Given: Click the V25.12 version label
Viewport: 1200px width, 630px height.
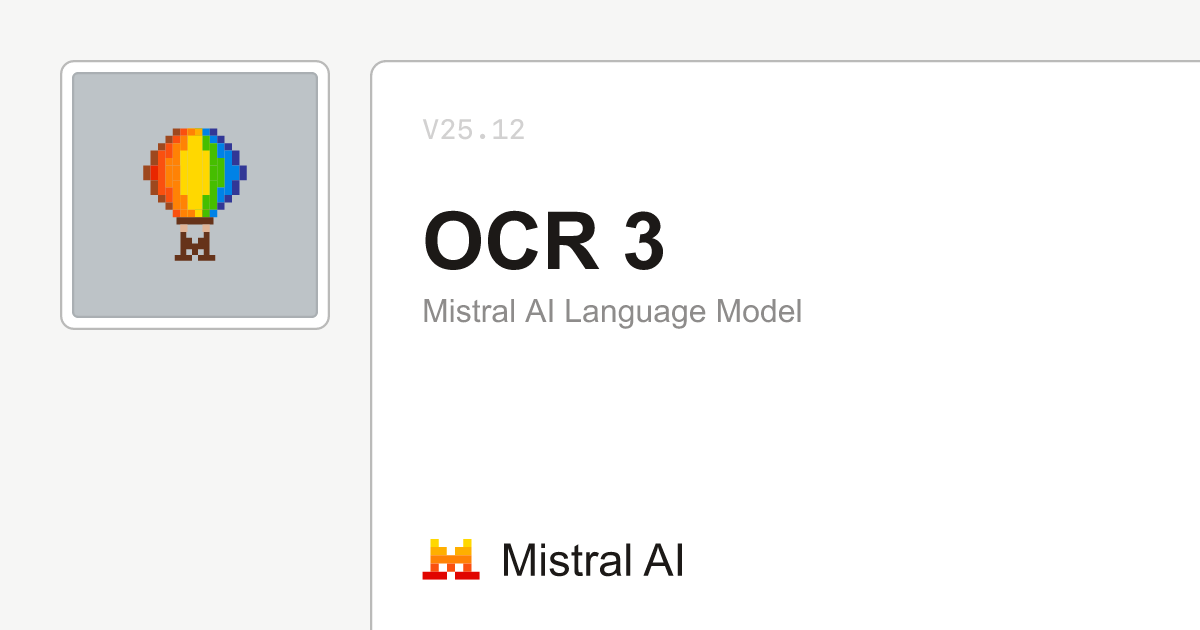Looking at the screenshot, I should (x=474, y=130).
